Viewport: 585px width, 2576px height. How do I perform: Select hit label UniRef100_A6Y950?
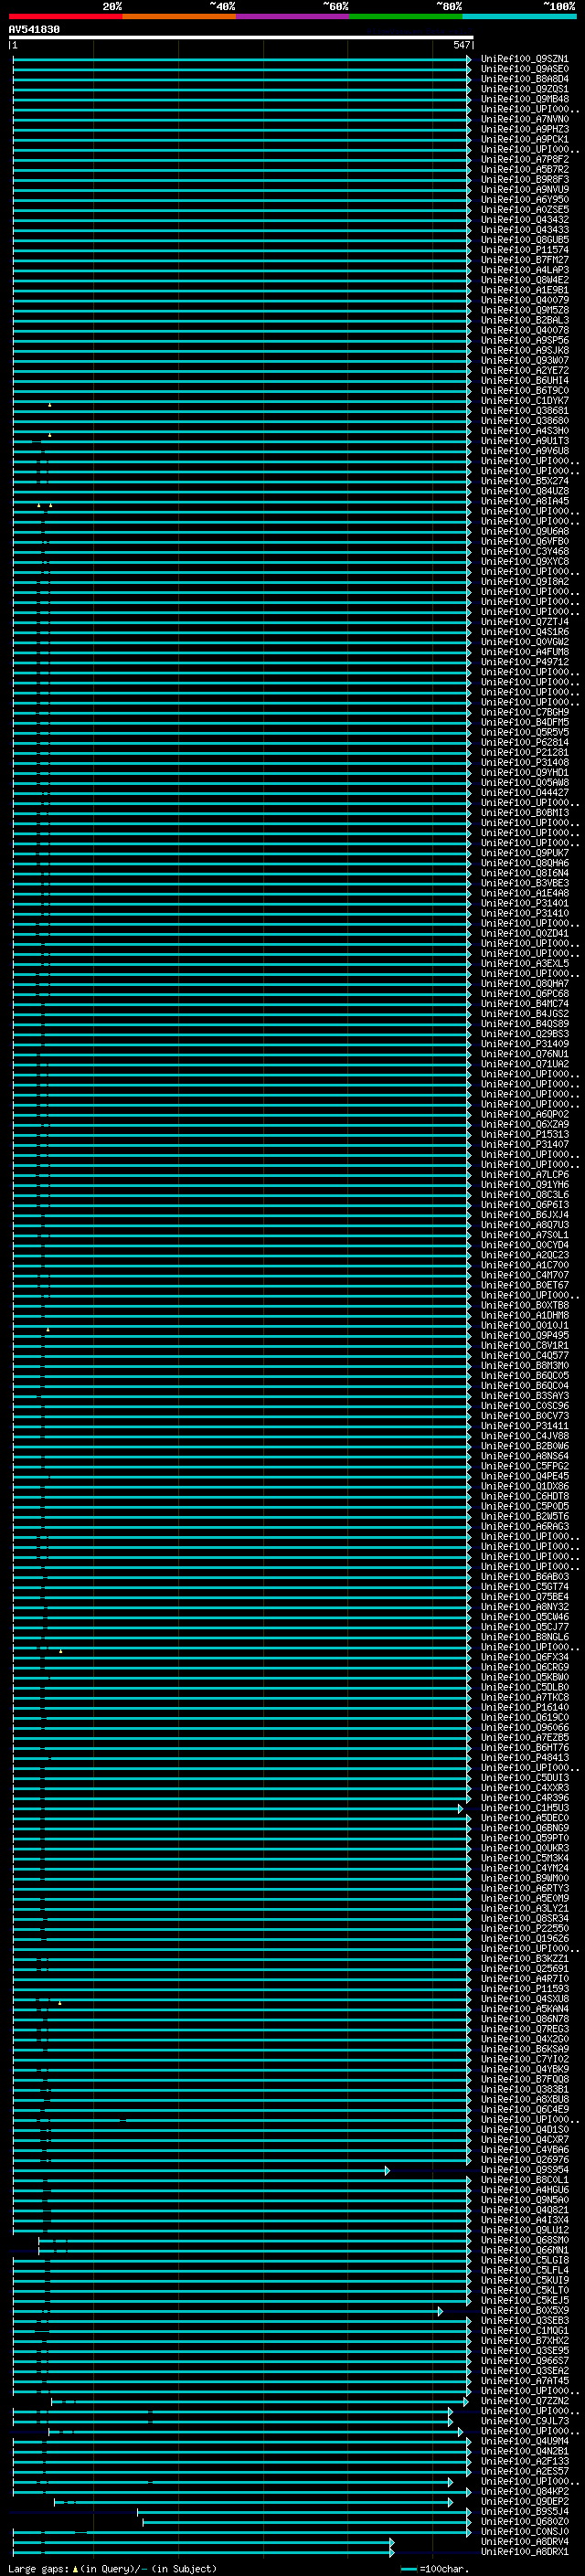pyautogui.click(x=524, y=199)
